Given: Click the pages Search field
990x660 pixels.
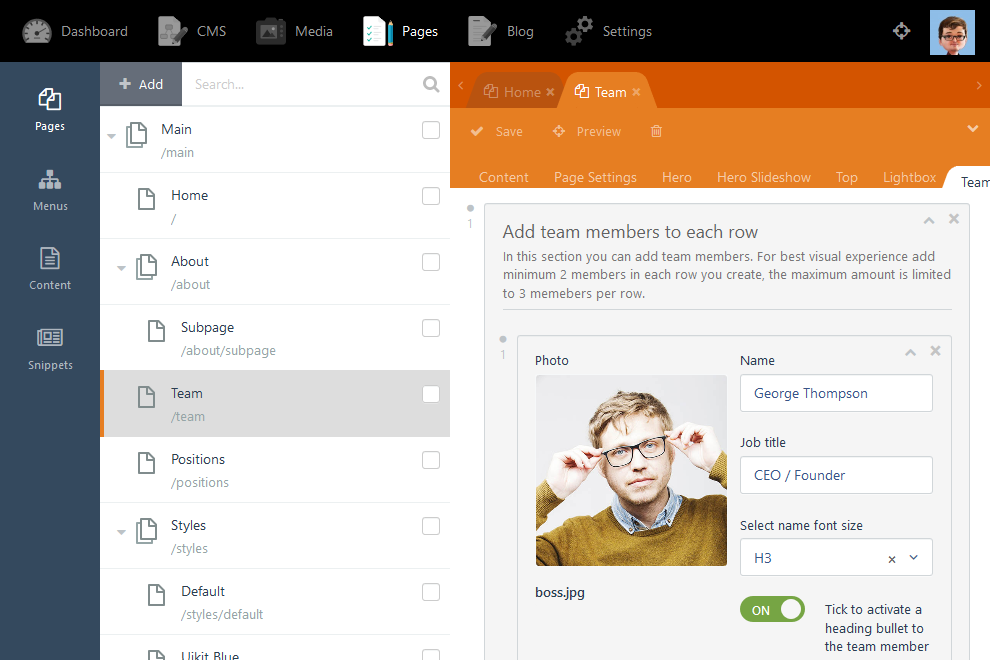Looking at the screenshot, I should [302, 84].
